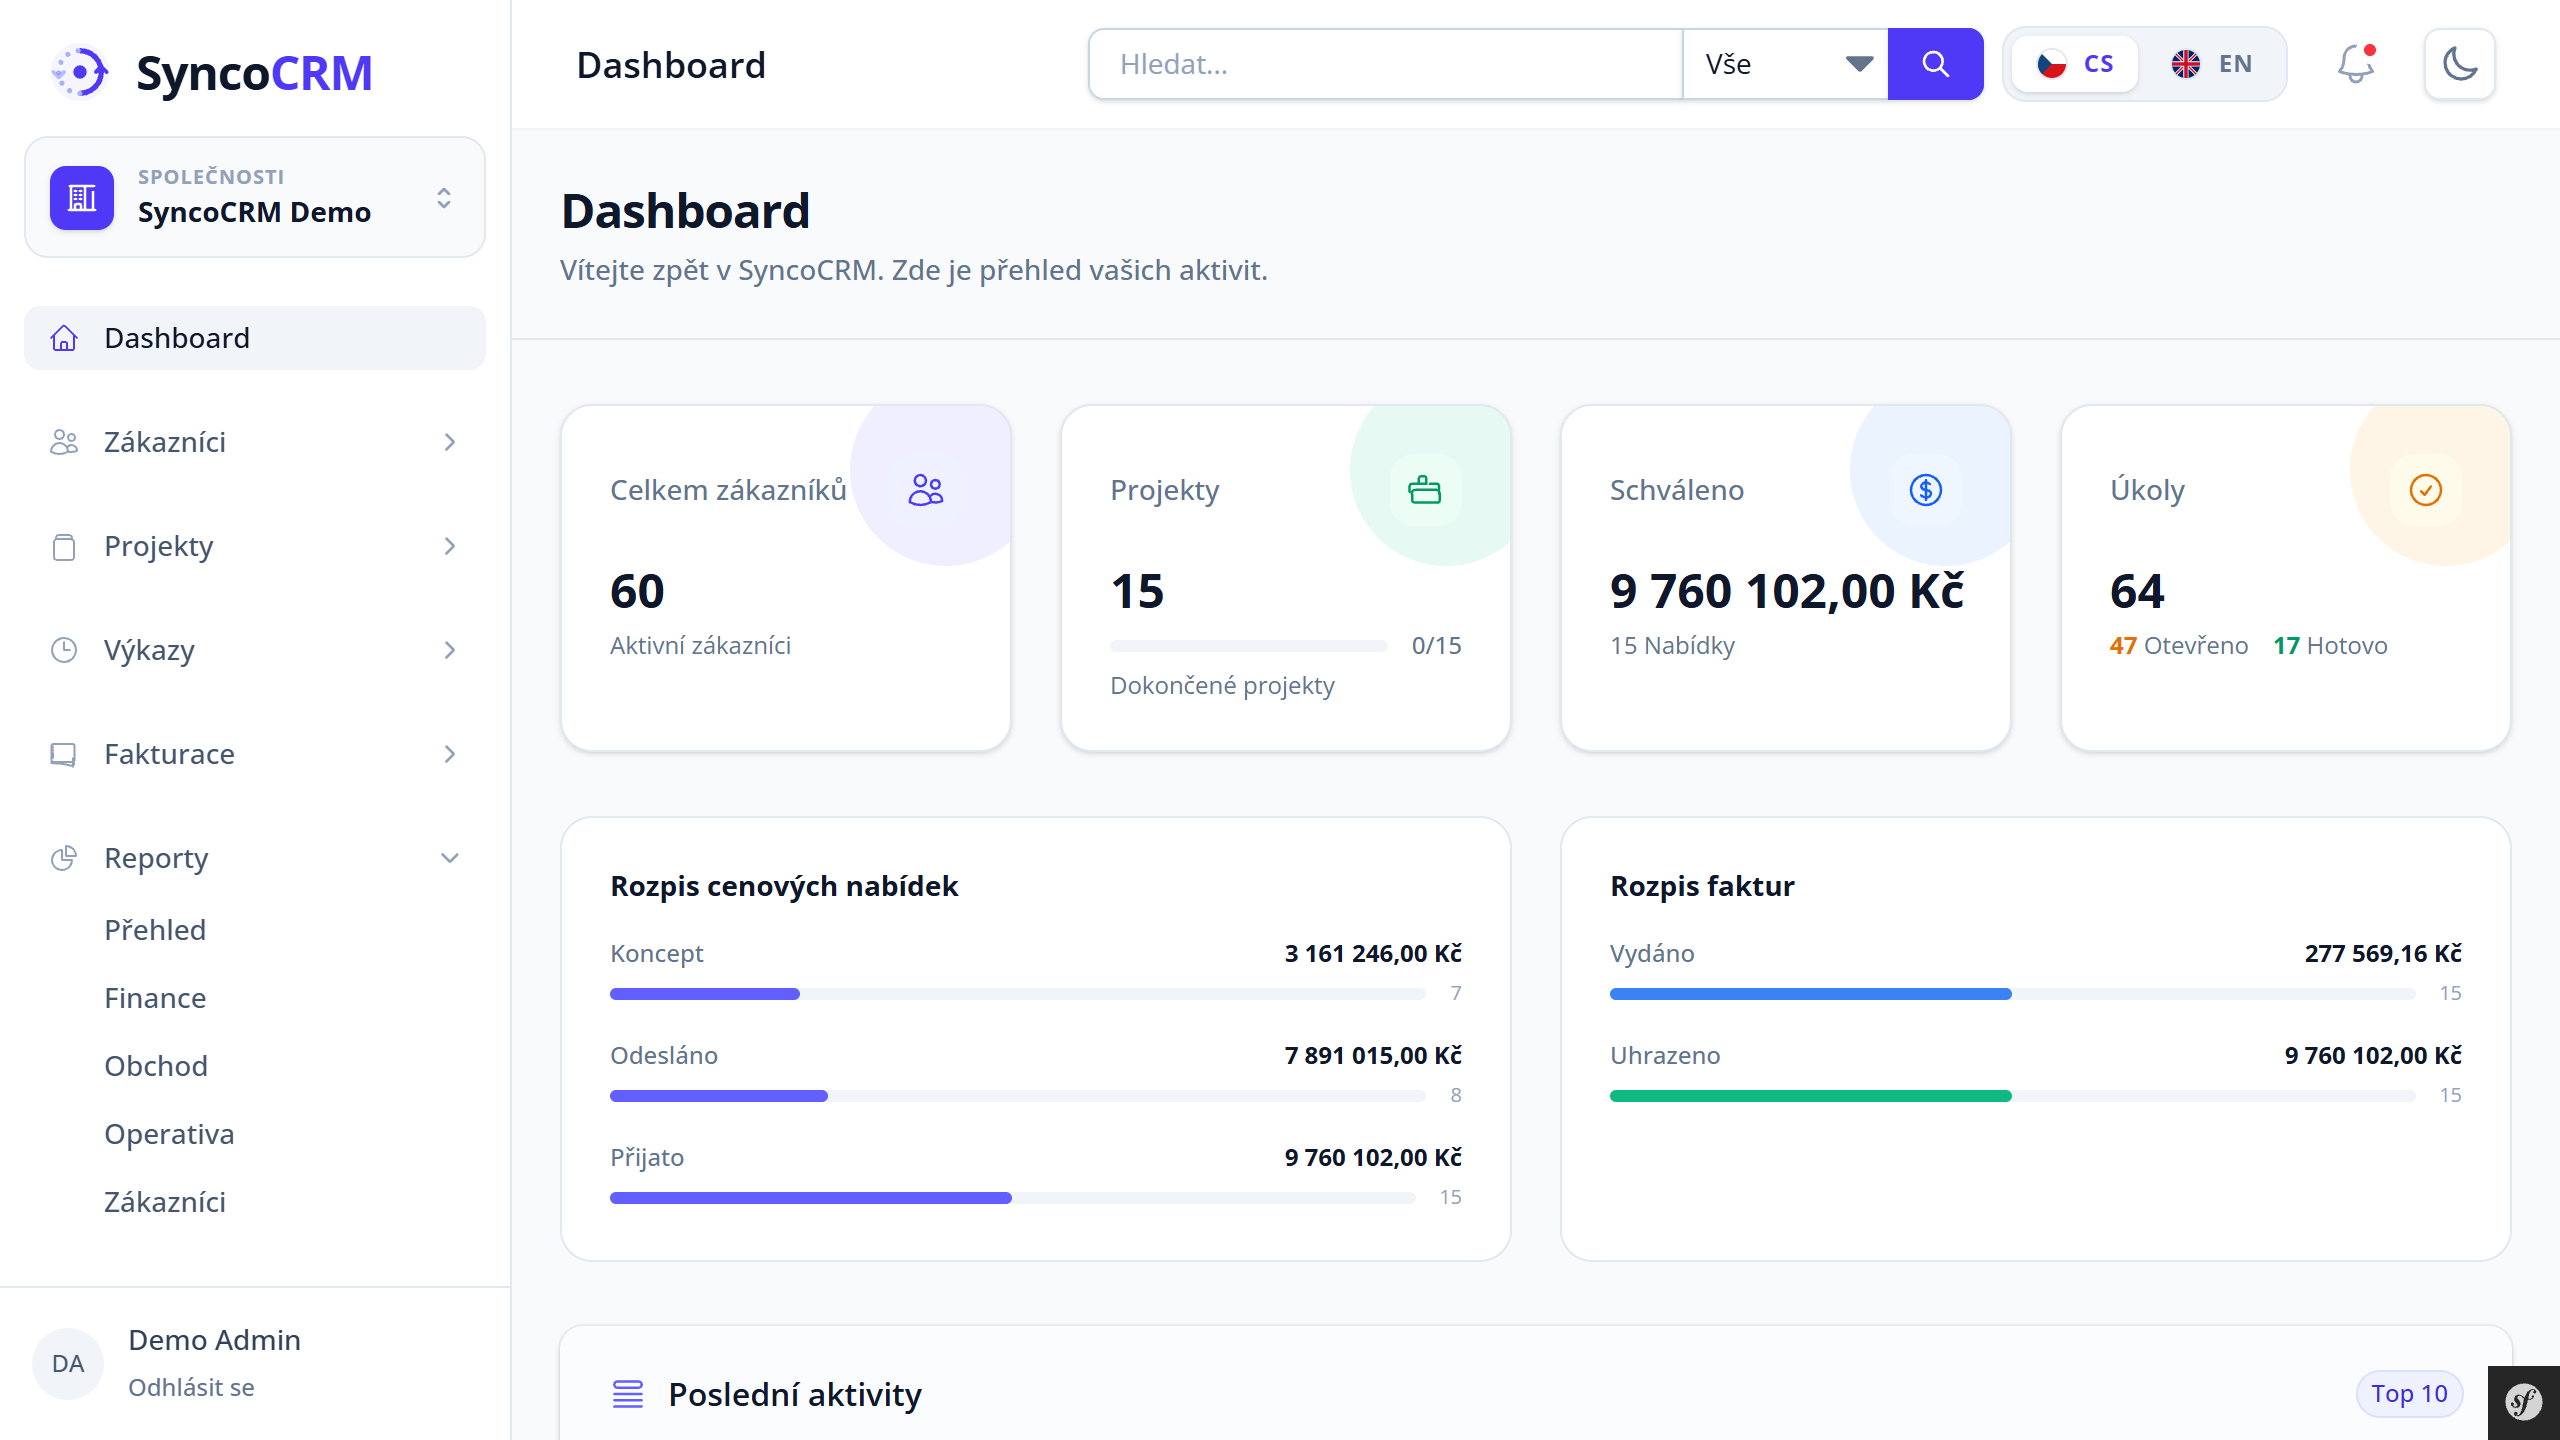The height and width of the screenshot is (1440, 2560).
Task: Click the briefcase icon in Projekty card
Action: point(1425,490)
